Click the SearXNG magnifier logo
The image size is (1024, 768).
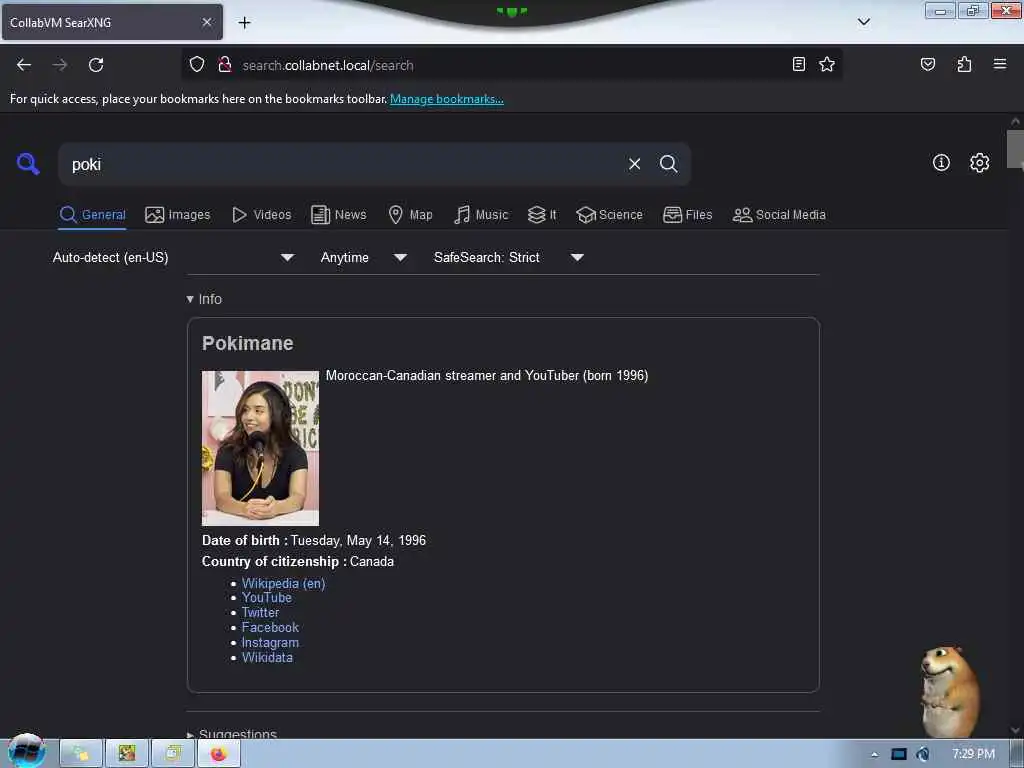click(x=28, y=163)
